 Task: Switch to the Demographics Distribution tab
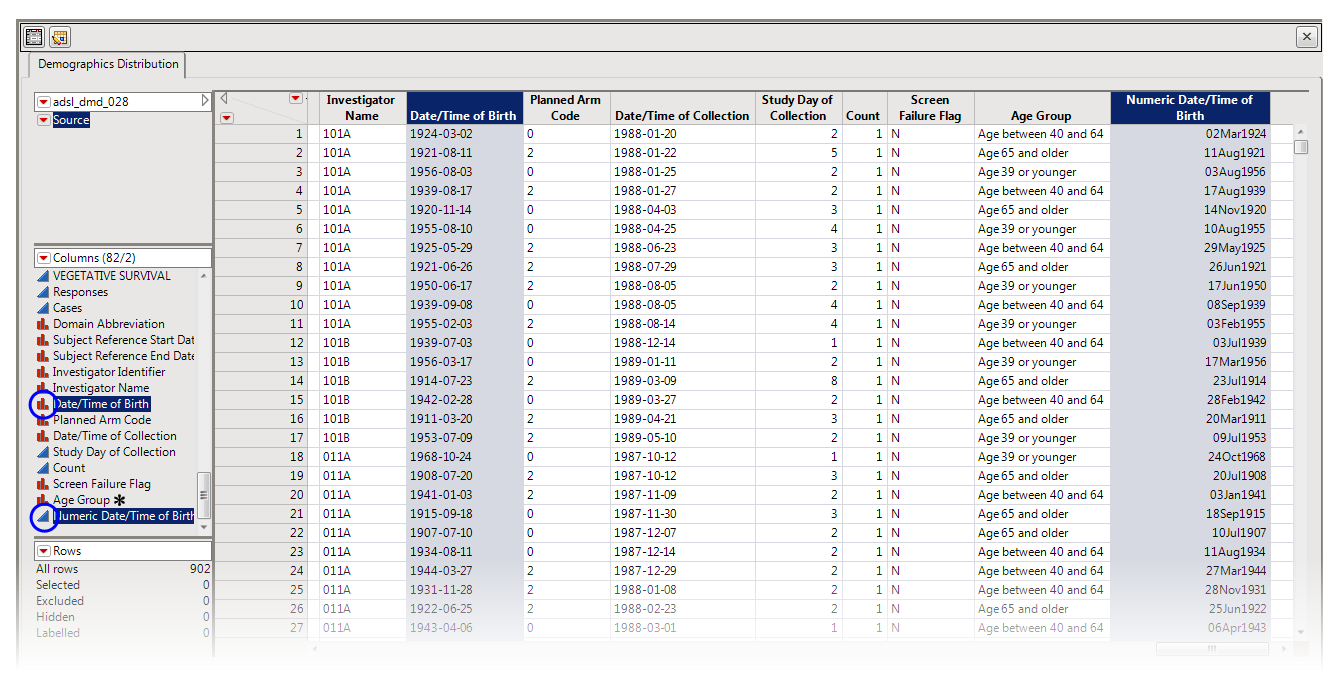coord(108,64)
